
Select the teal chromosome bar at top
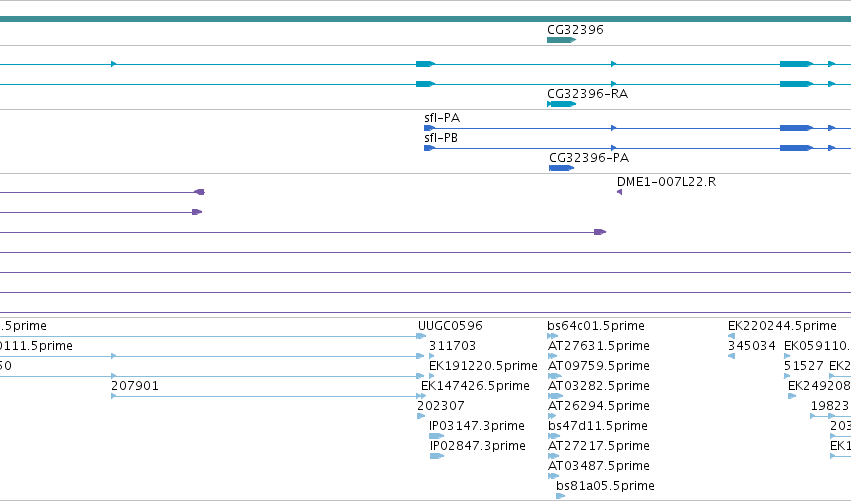pyautogui.click(x=426, y=19)
